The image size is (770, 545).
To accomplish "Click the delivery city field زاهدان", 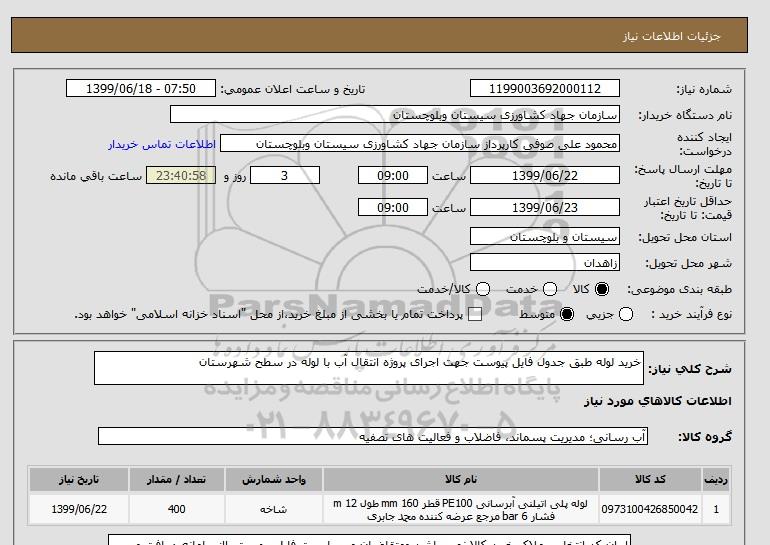I will point(545,263).
